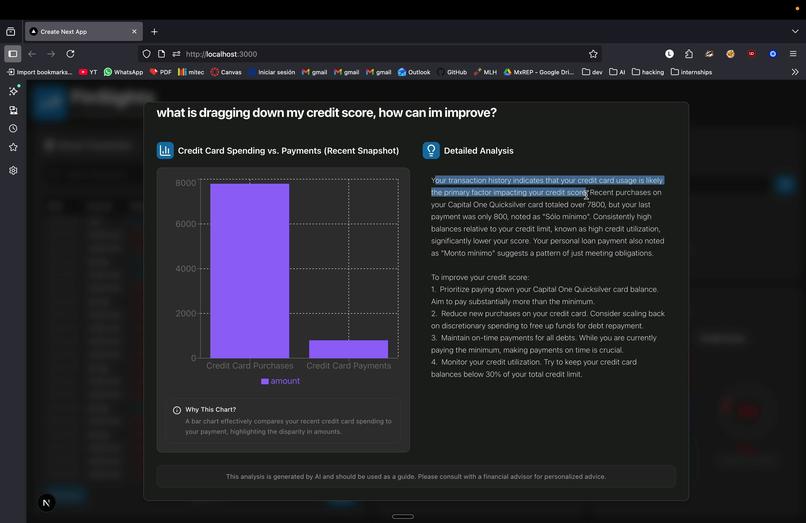Open the Extensions puzzle-piece icon
Screen dimensions: 806x523
pos(689,54)
